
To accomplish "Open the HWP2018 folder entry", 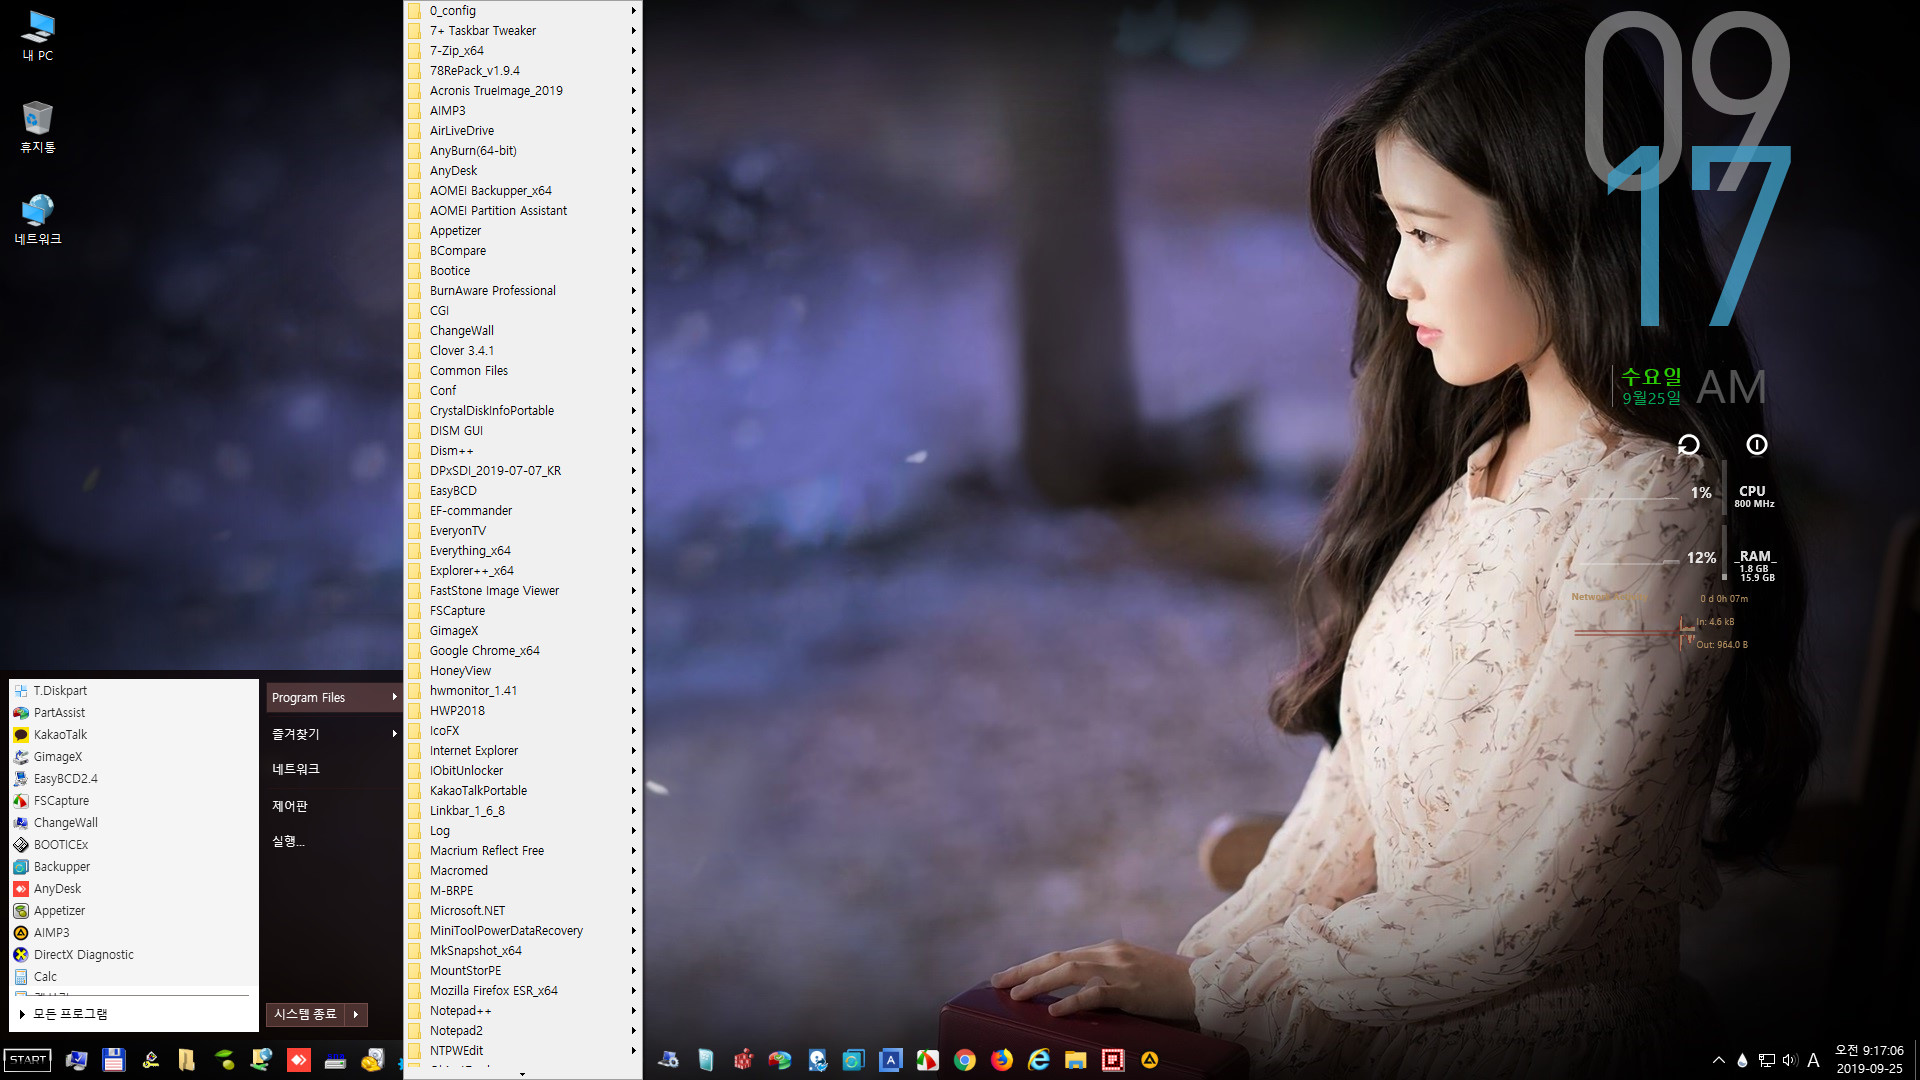I will (x=523, y=711).
